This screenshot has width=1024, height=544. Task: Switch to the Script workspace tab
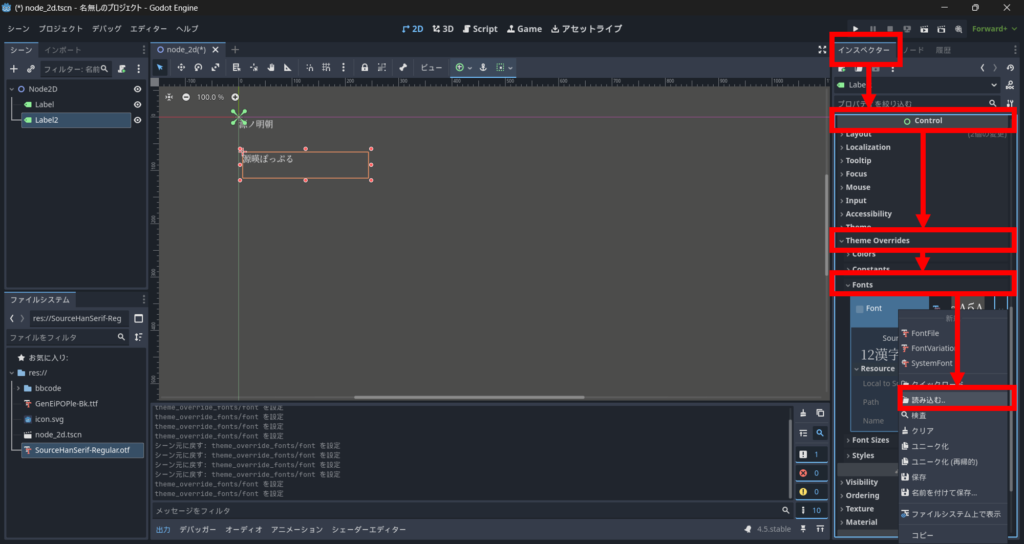click(x=479, y=29)
